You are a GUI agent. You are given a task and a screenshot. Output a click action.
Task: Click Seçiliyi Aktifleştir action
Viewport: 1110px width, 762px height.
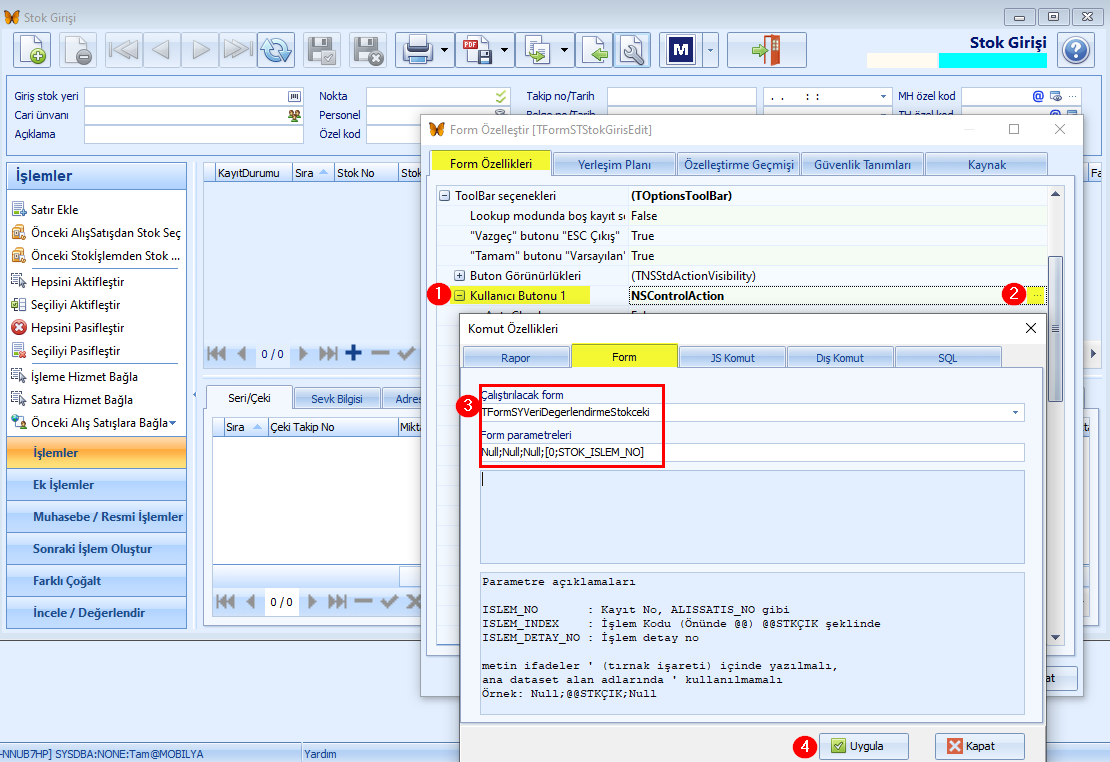[x=75, y=305]
